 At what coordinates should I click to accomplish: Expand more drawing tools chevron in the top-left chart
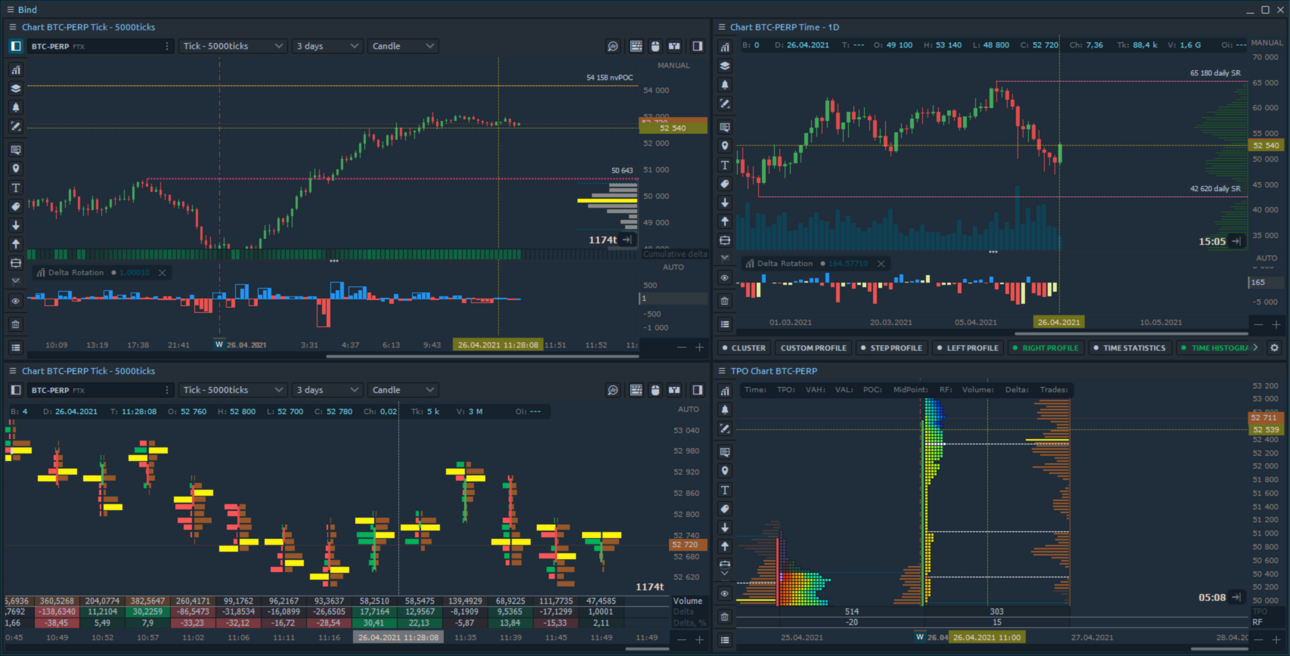point(16,281)
